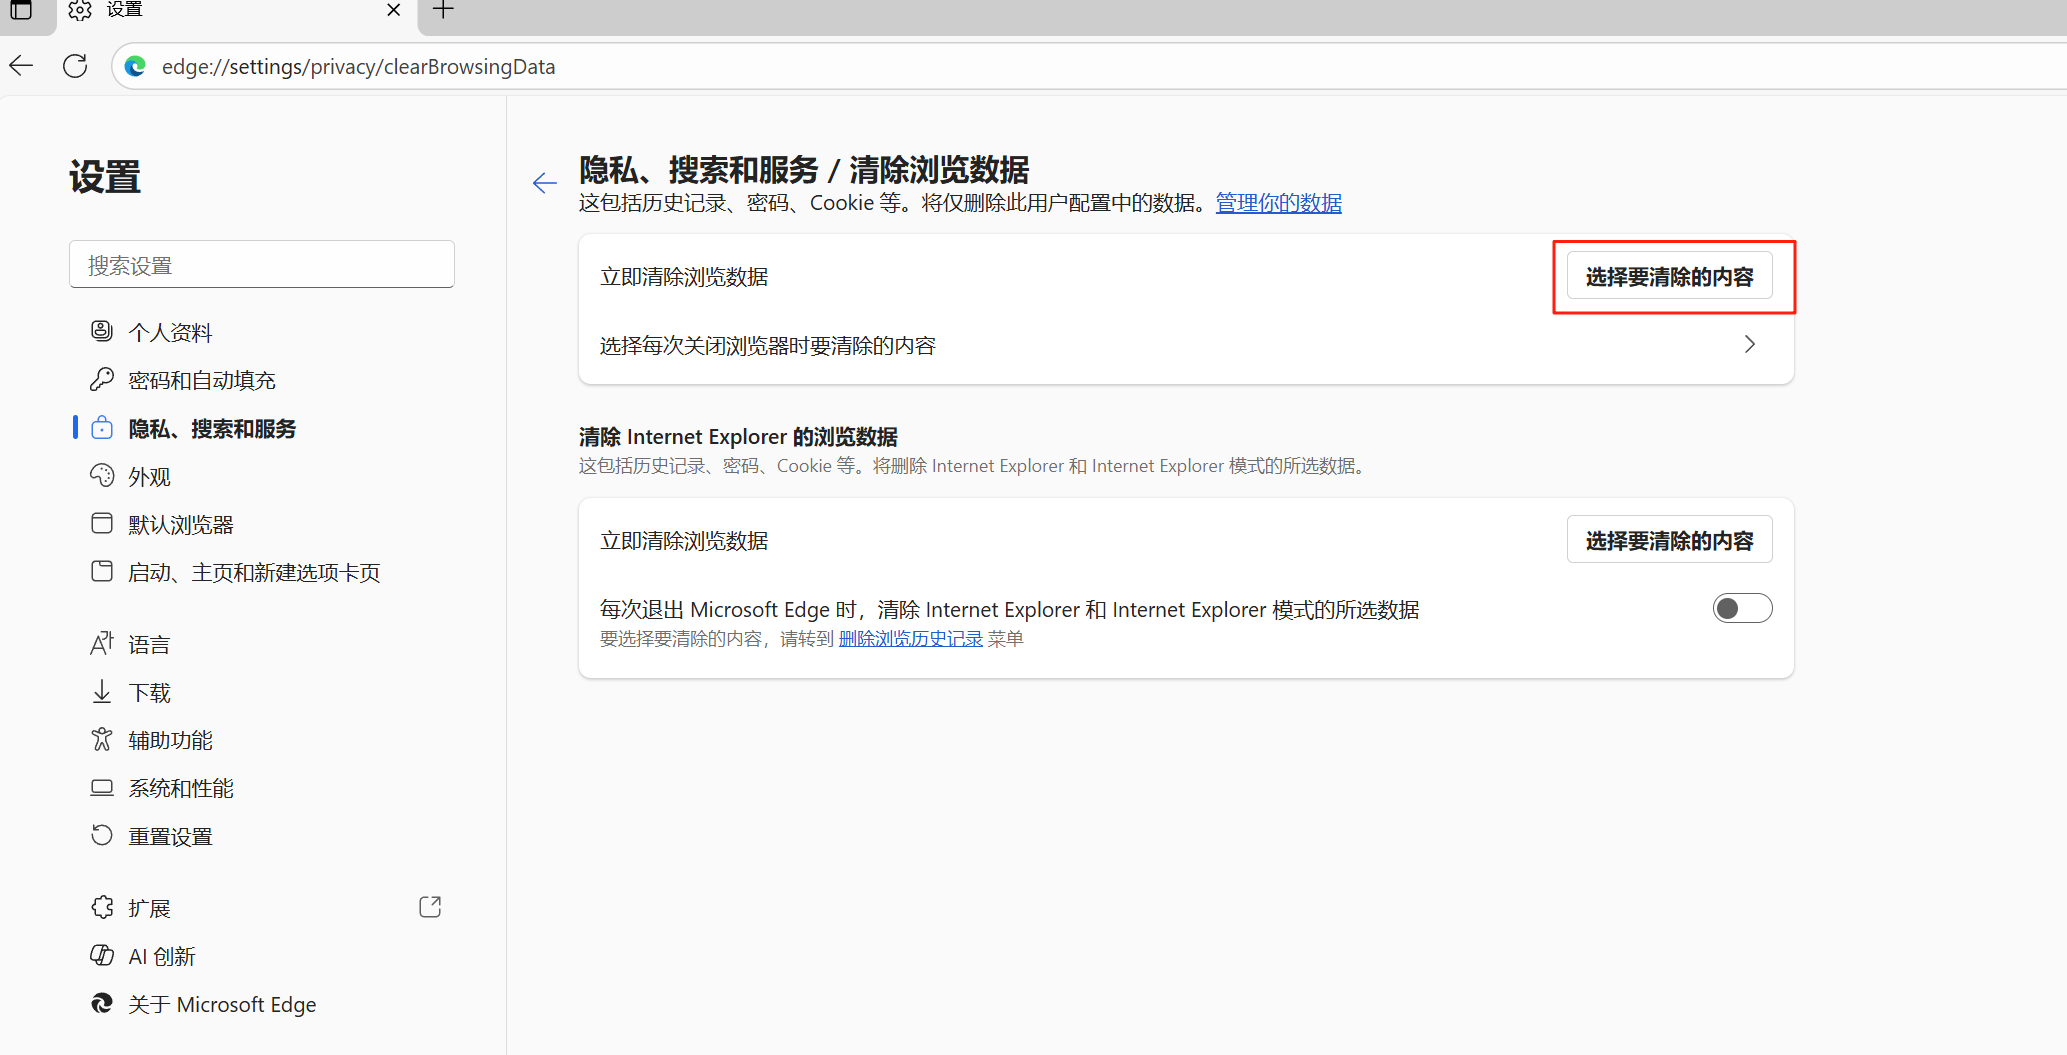Image resolution: width=2067 pixels, height=1055 pixels.
Task: Open the tab actions menu icon
Action: 21,10
